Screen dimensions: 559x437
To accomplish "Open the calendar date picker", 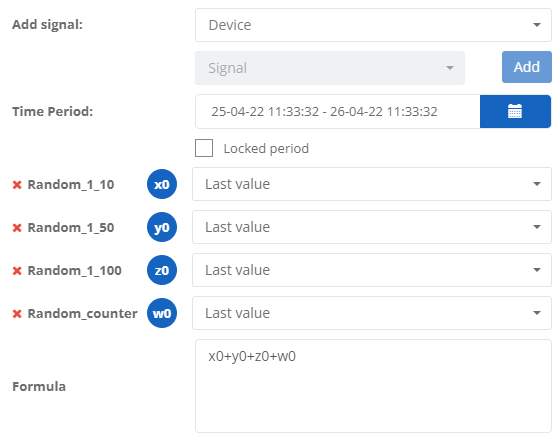I will [515, 112].
